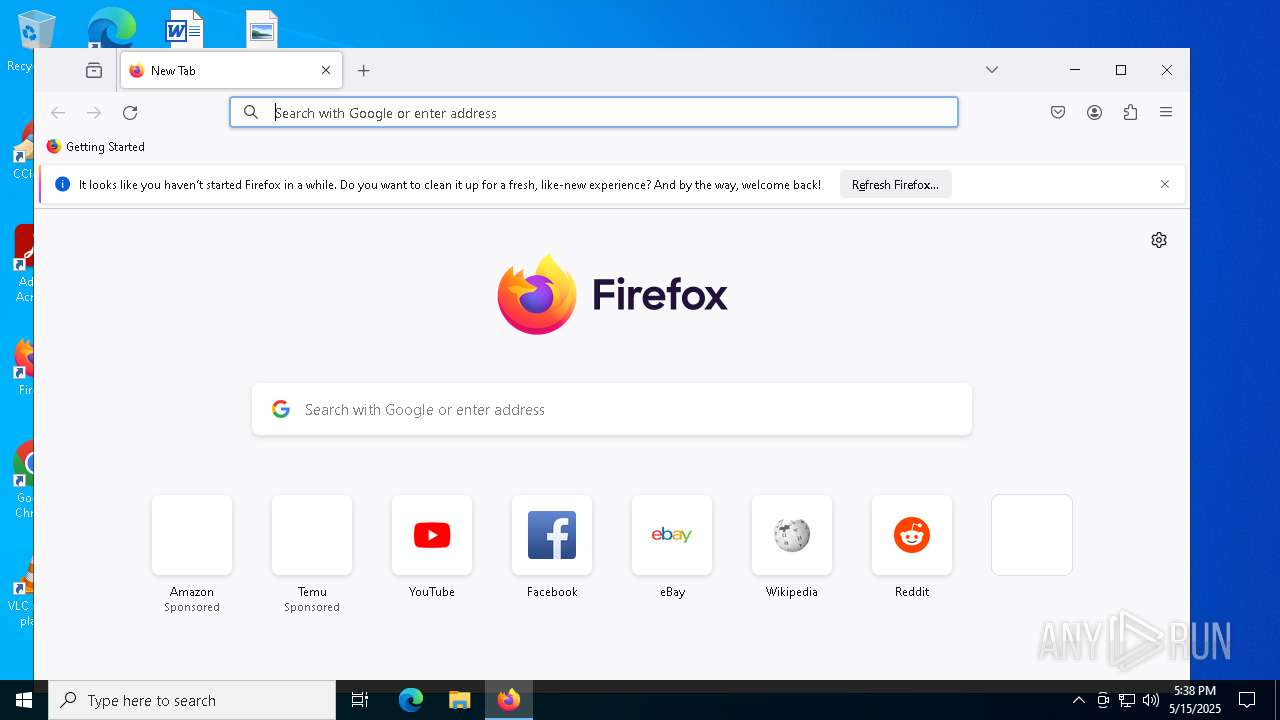Screen dimensions: 1280x720
Task: Click the info icon in the notification bar
Action: coord(62,184)
